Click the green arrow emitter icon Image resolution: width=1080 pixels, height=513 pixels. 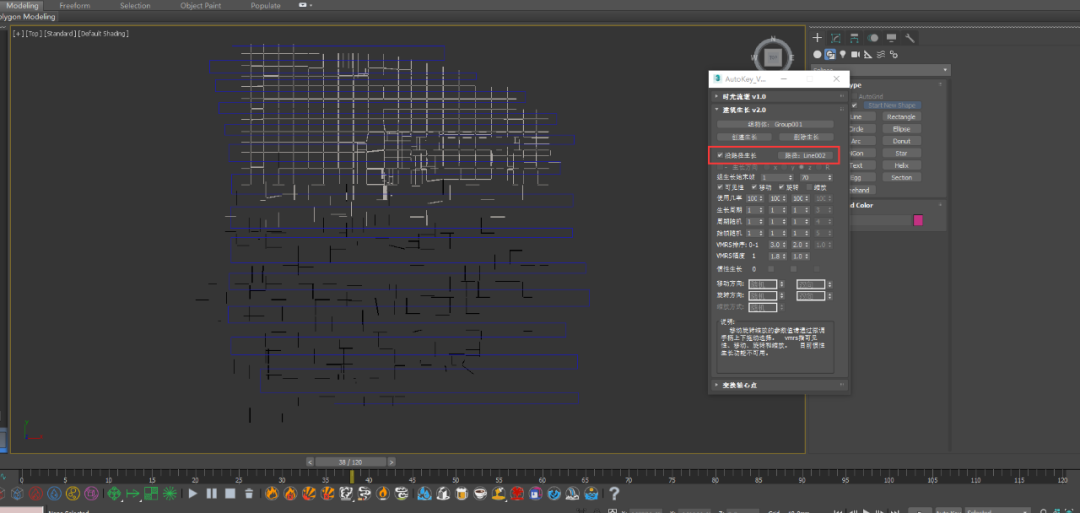(x=132, y=493)
